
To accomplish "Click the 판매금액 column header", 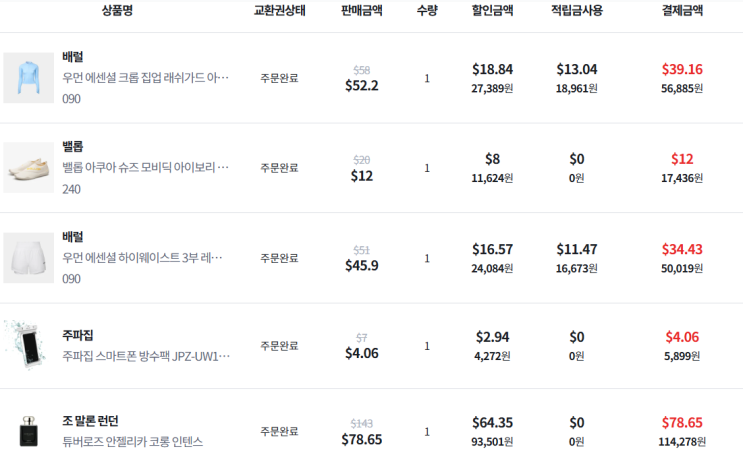I will coord(361,11).
